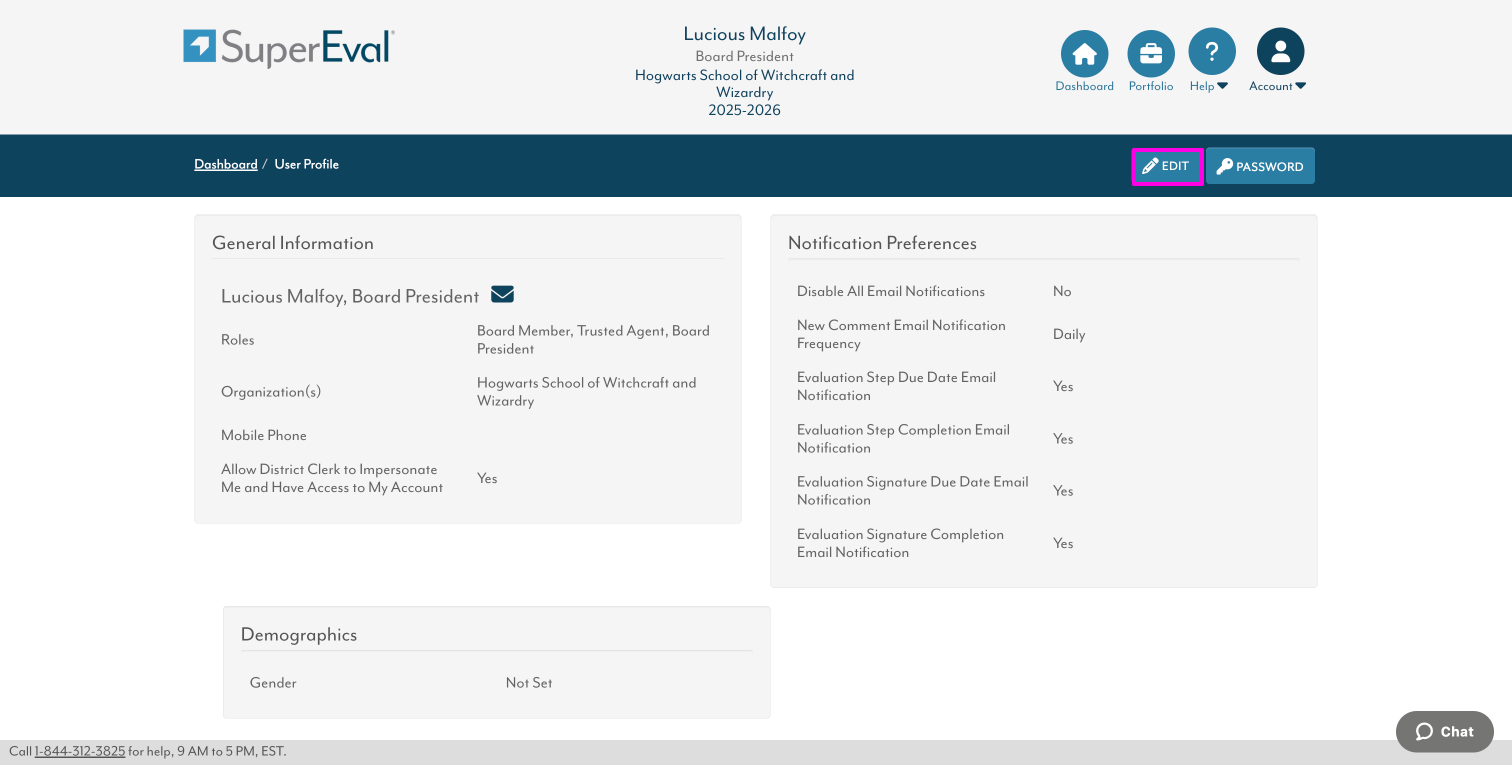This screenshot has height=765, width=1512.
Task: Click the 'Daily' frequency value
Action: pyautogui.click(x=1069, y=335)
